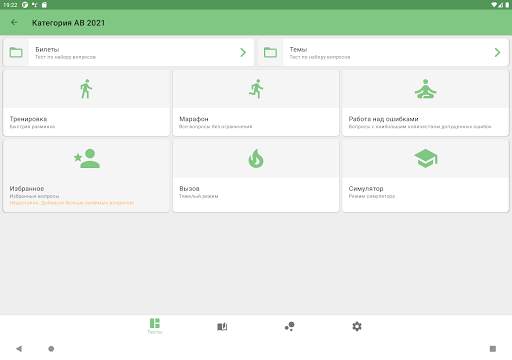Image resolution: width=512 pixels, height=360 pixels.
Task: Open the Билеты tests list
Action: [x=129, y=52]
